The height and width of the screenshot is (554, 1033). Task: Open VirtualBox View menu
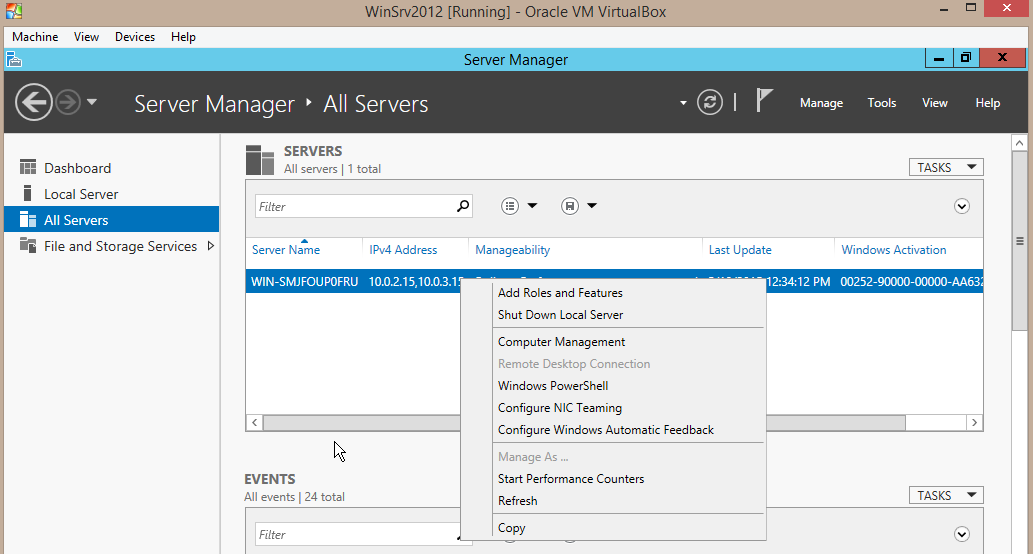pyautogui.click(x=86, y=37)
